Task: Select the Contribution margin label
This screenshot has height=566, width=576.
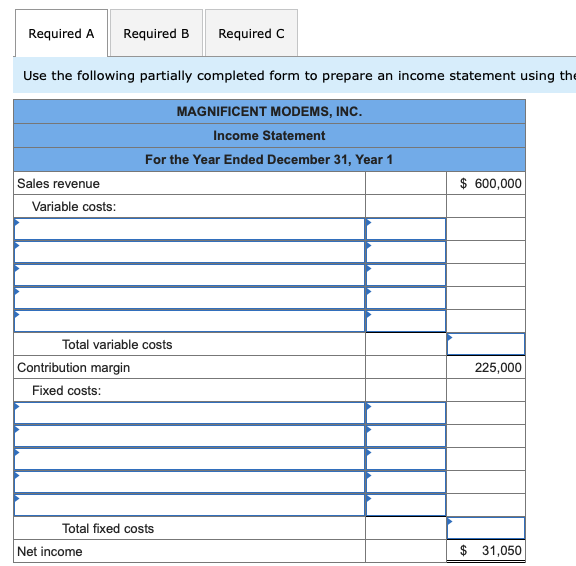Action: (73, 368)
